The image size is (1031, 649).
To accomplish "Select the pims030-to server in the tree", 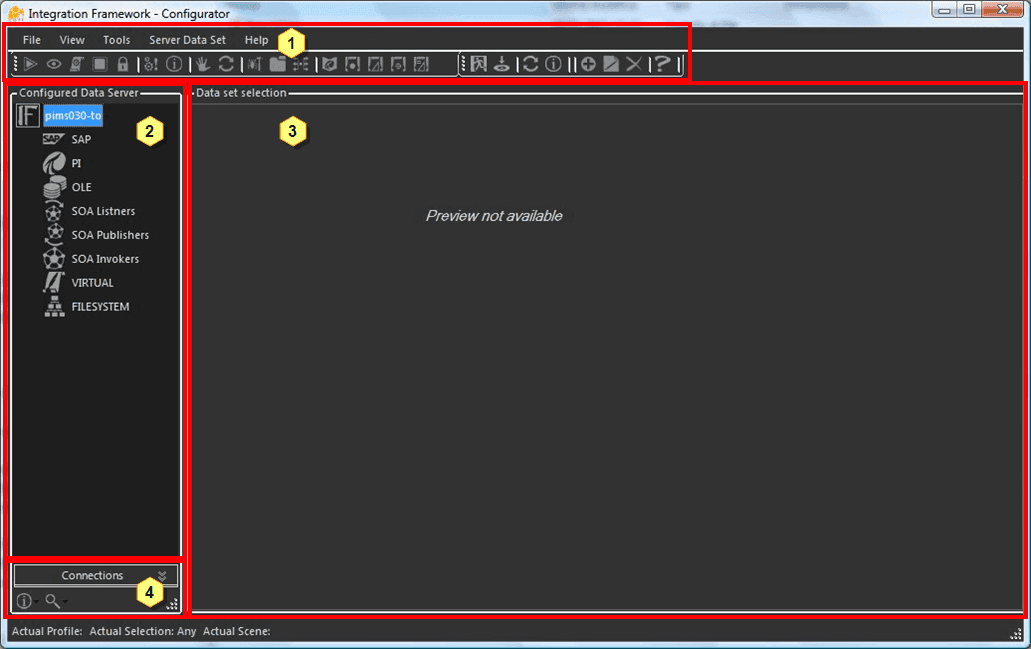I will [x=72, y=115].
